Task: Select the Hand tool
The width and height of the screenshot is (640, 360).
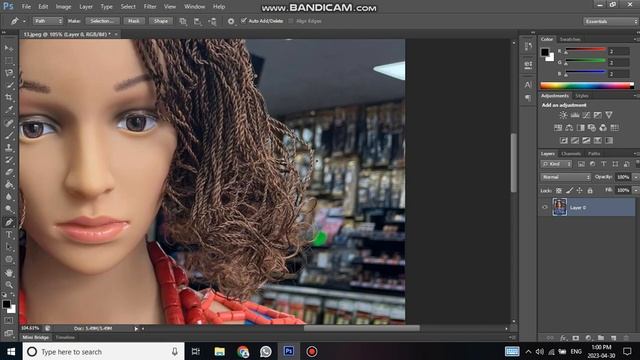Action: point(9,272)
